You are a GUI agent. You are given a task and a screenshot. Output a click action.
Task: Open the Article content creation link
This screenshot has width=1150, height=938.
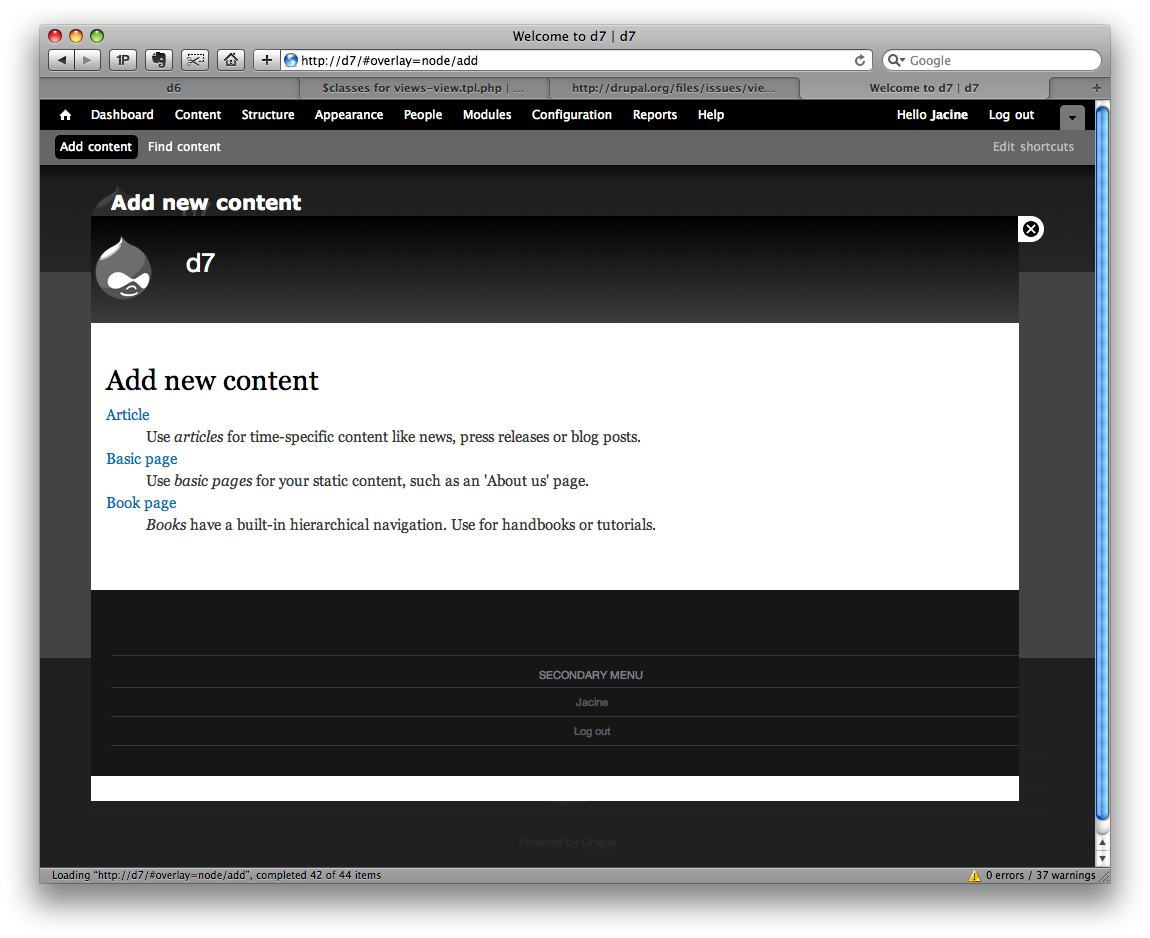(127, 415)
